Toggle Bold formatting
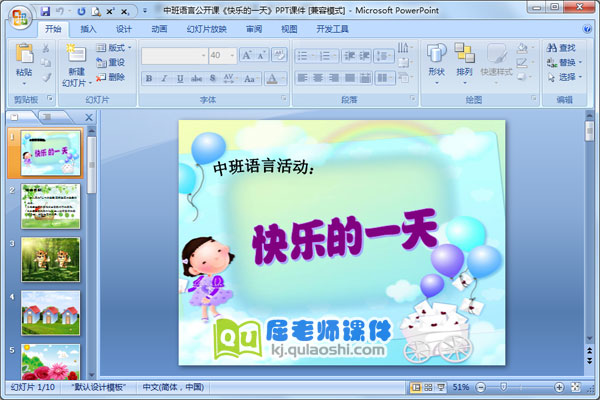Viewport: 600px width, 400px height. point(148,78)
